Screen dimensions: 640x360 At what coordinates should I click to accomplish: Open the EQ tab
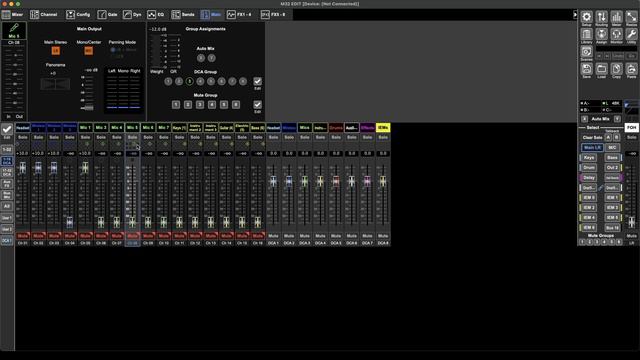156,15
